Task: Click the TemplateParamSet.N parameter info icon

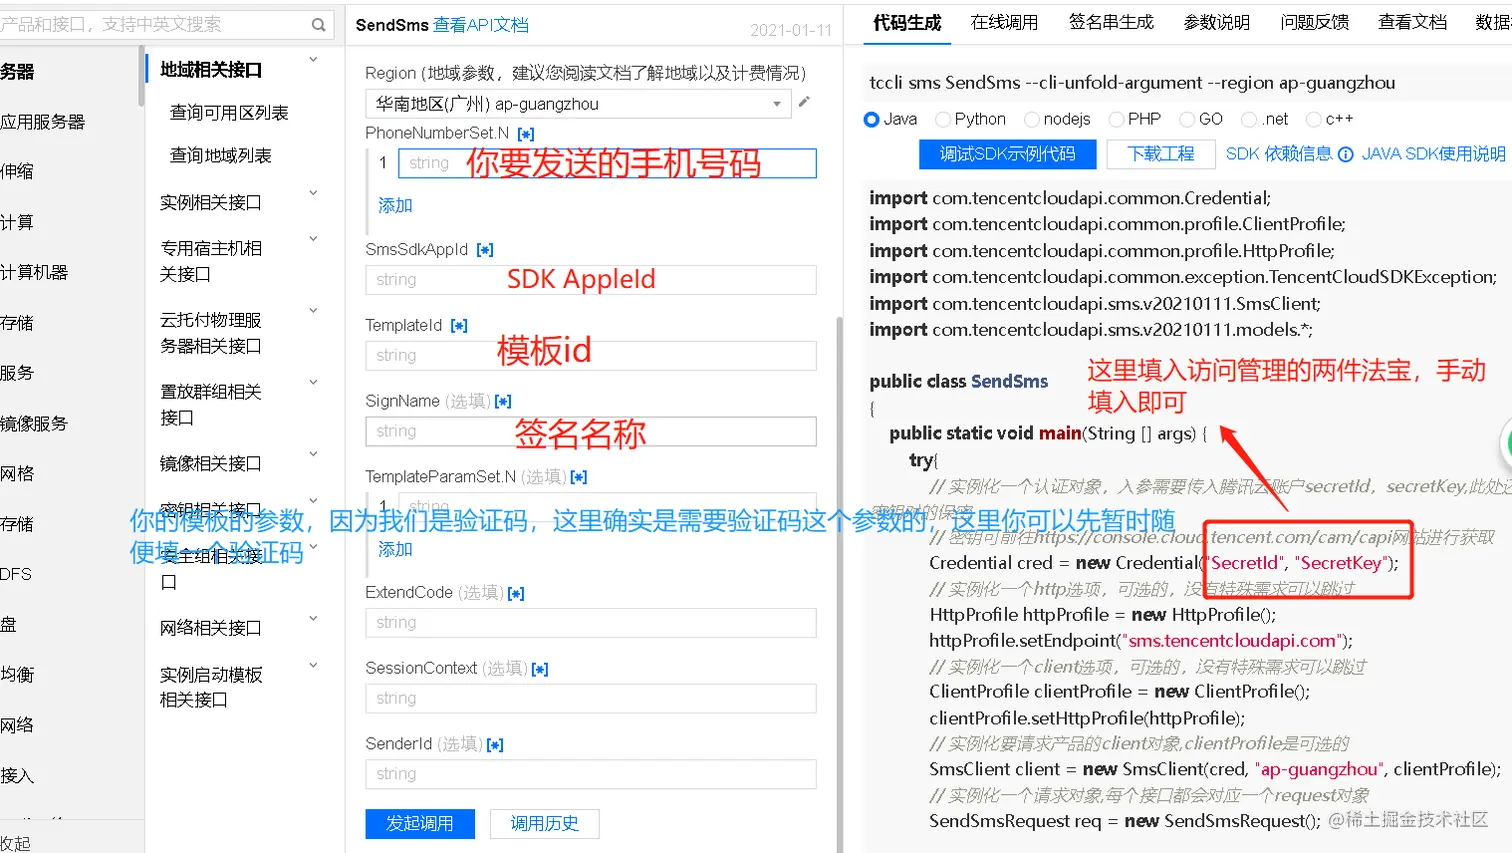Action: pyautogui.click(x=578, y=477)
